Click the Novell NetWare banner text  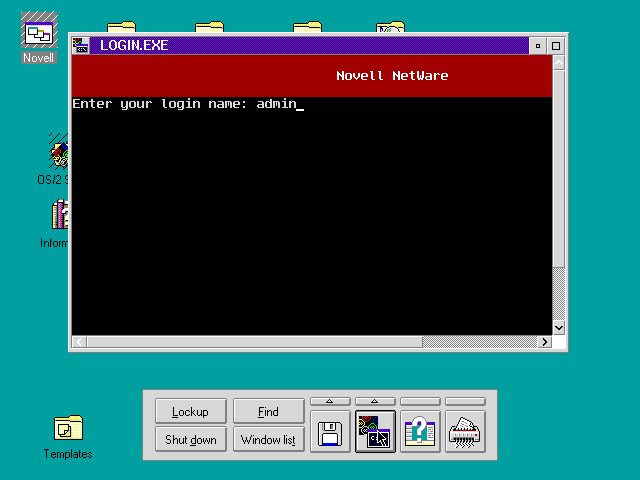click(x=392, y=76)
